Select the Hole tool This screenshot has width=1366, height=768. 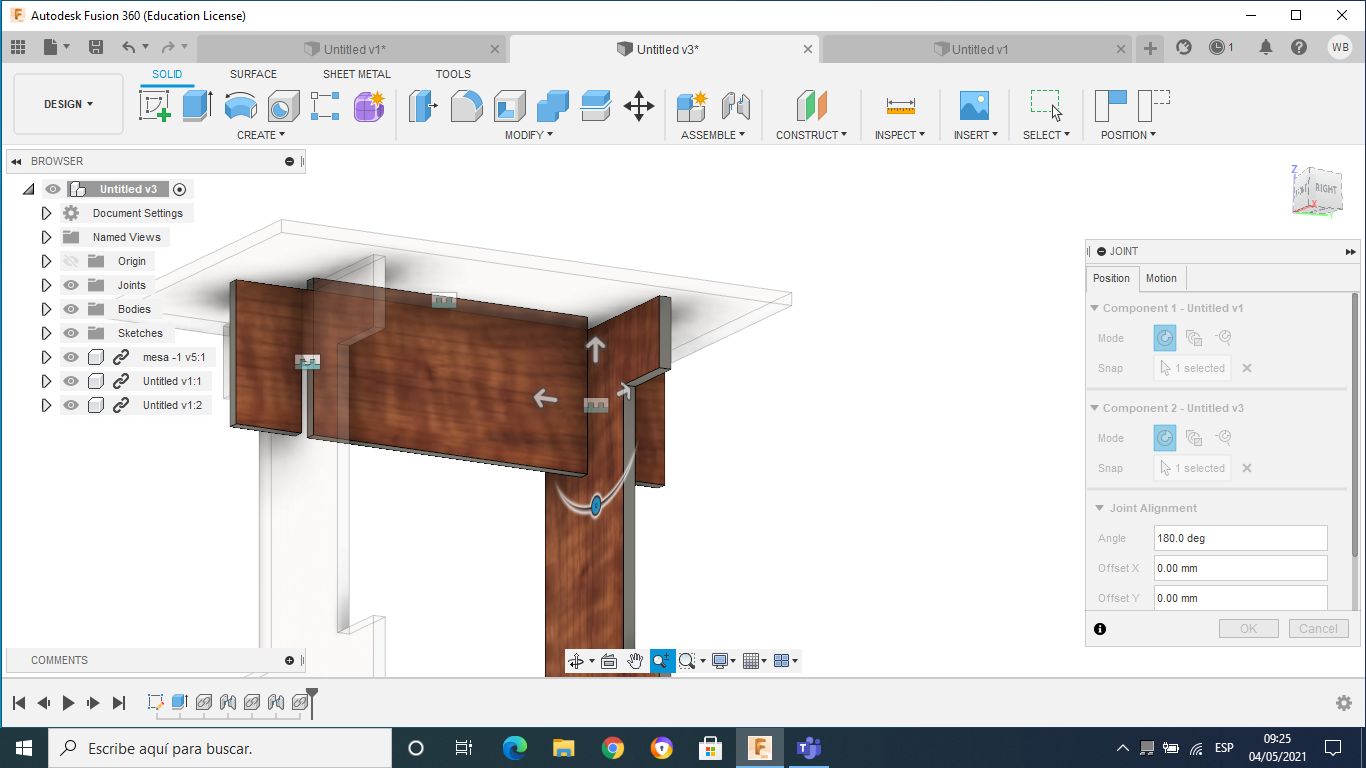283,105
